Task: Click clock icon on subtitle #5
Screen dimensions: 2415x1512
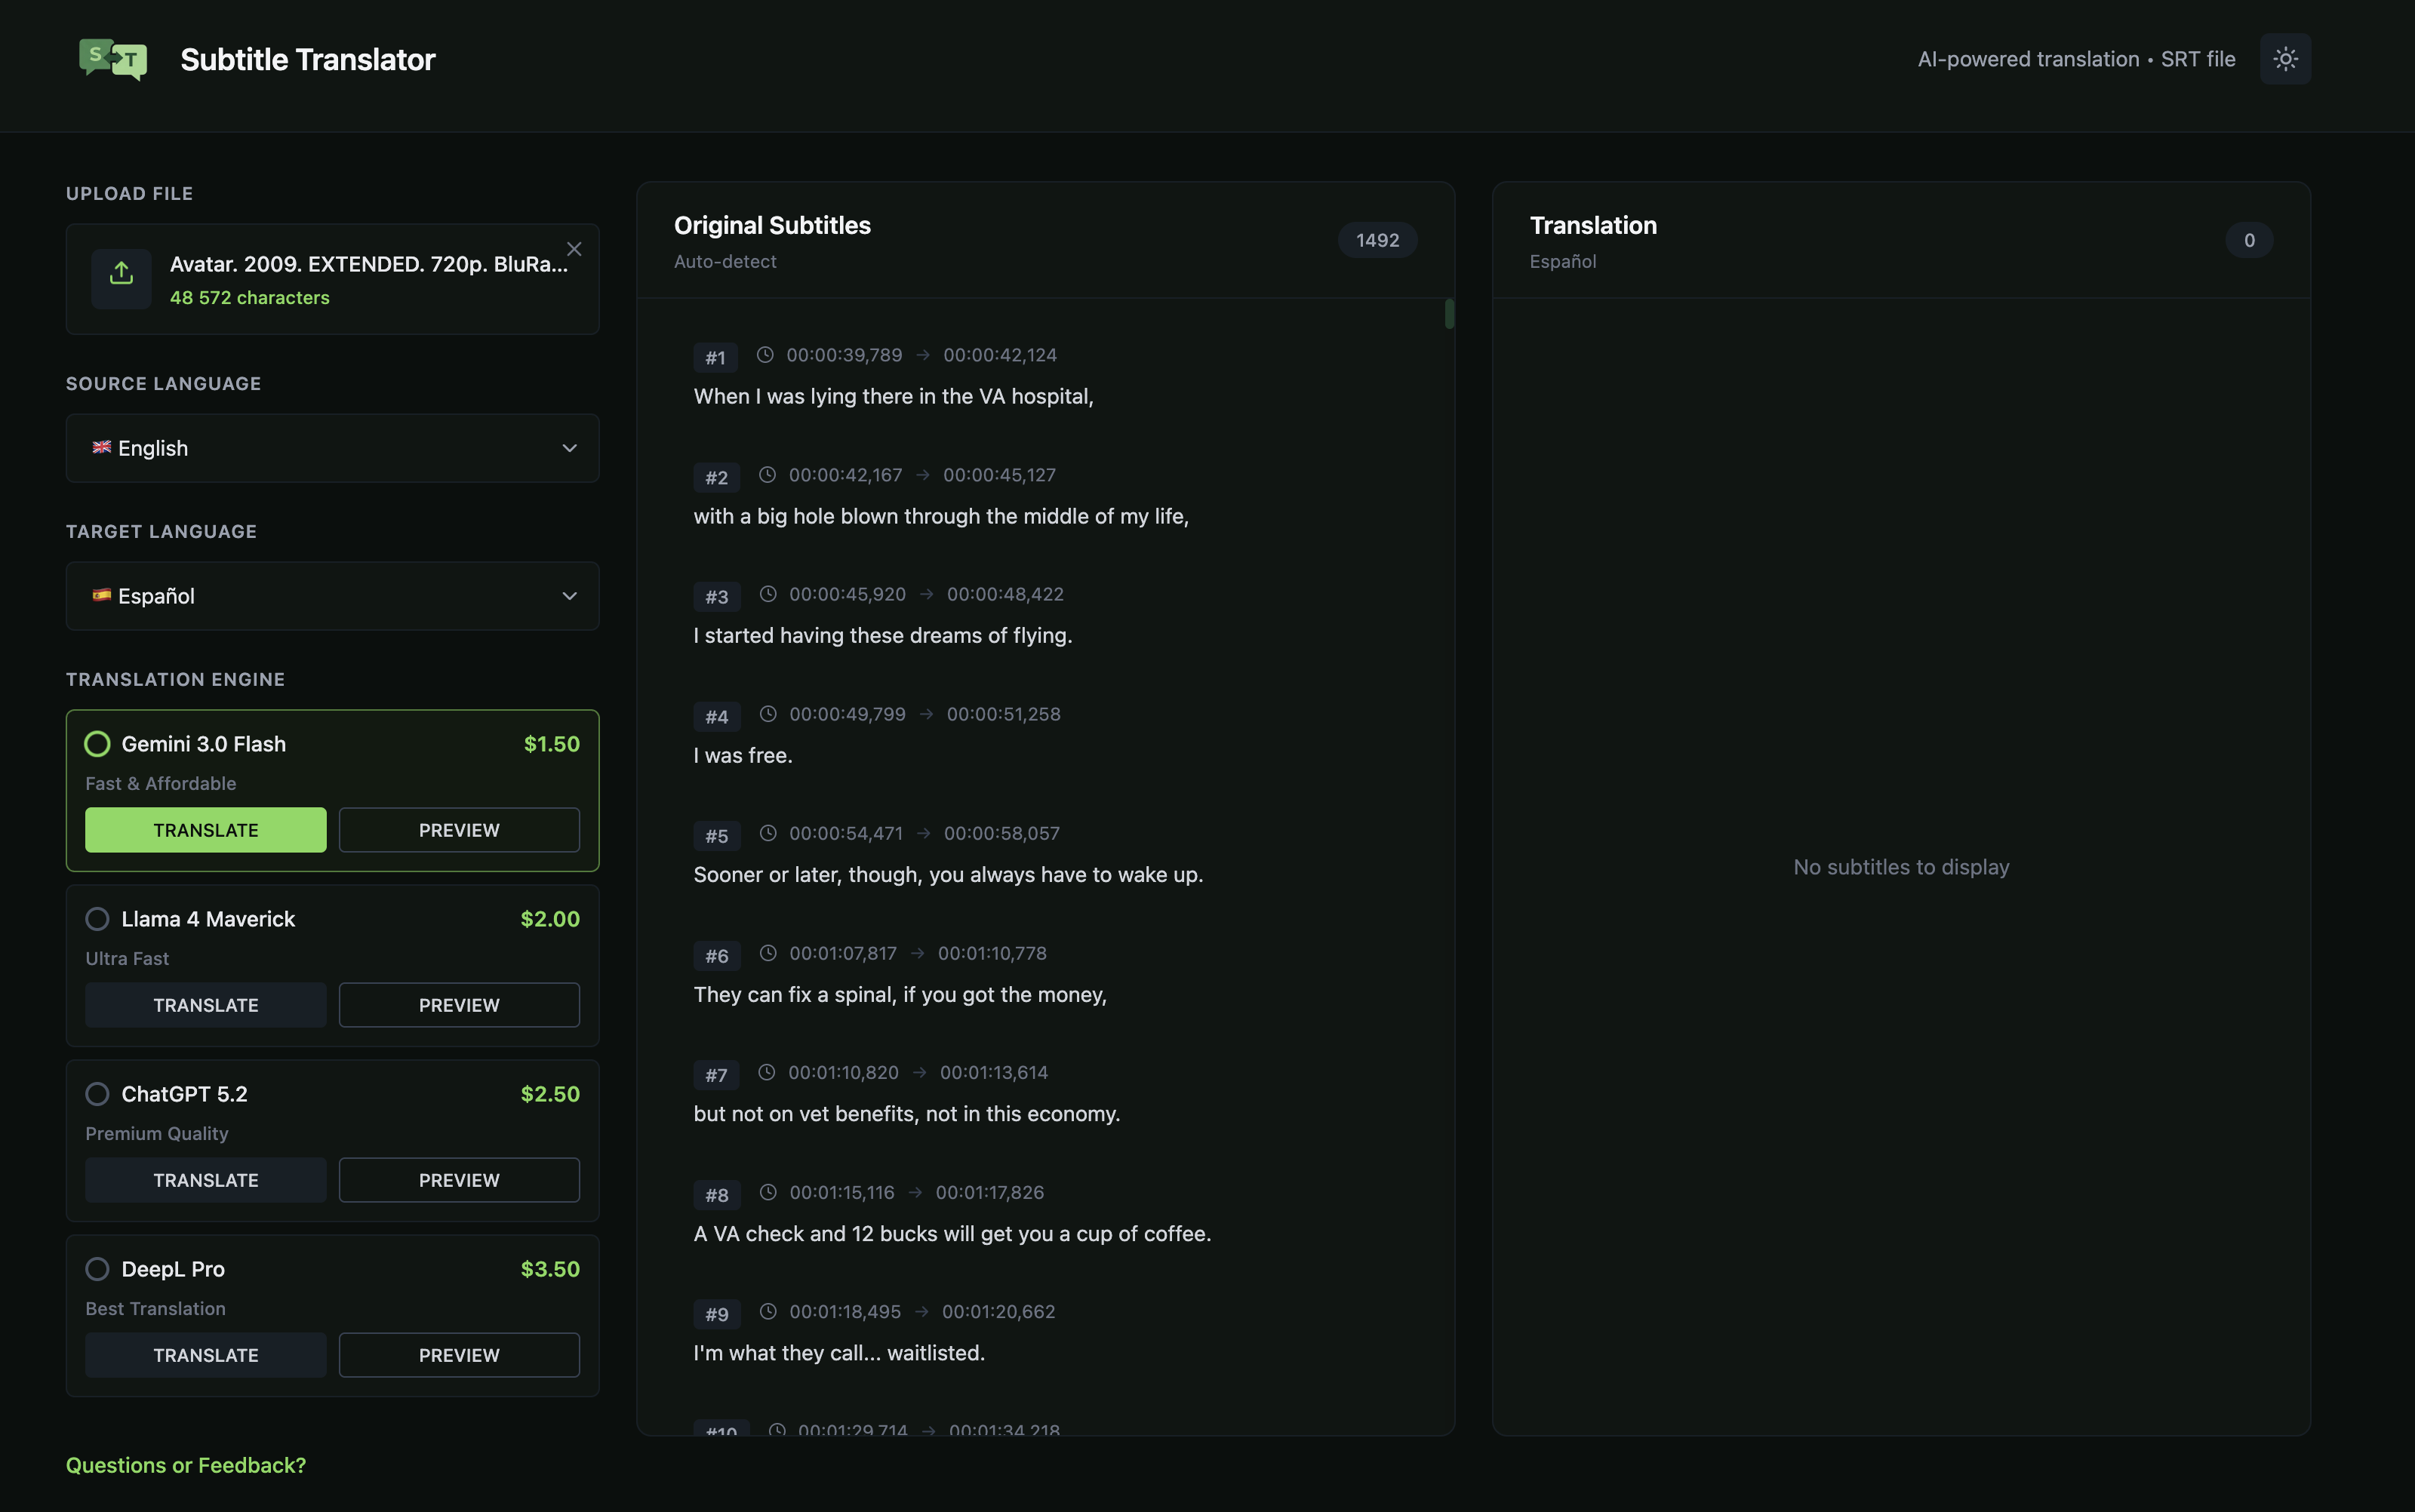Action: [768, 833]
